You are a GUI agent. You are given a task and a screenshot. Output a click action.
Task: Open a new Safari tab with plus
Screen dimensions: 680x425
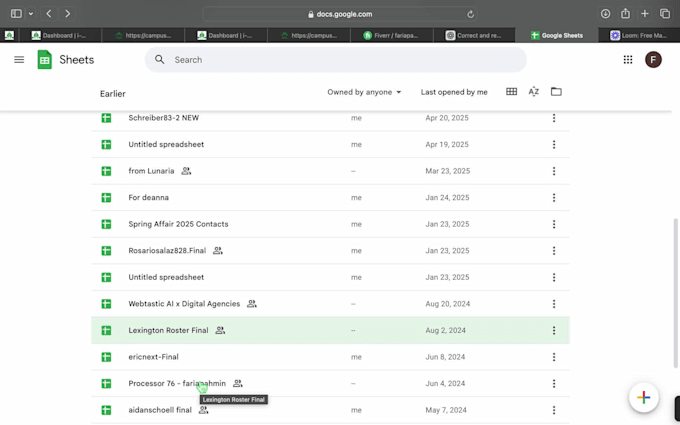pyautogui.click(x=645, y=14)
